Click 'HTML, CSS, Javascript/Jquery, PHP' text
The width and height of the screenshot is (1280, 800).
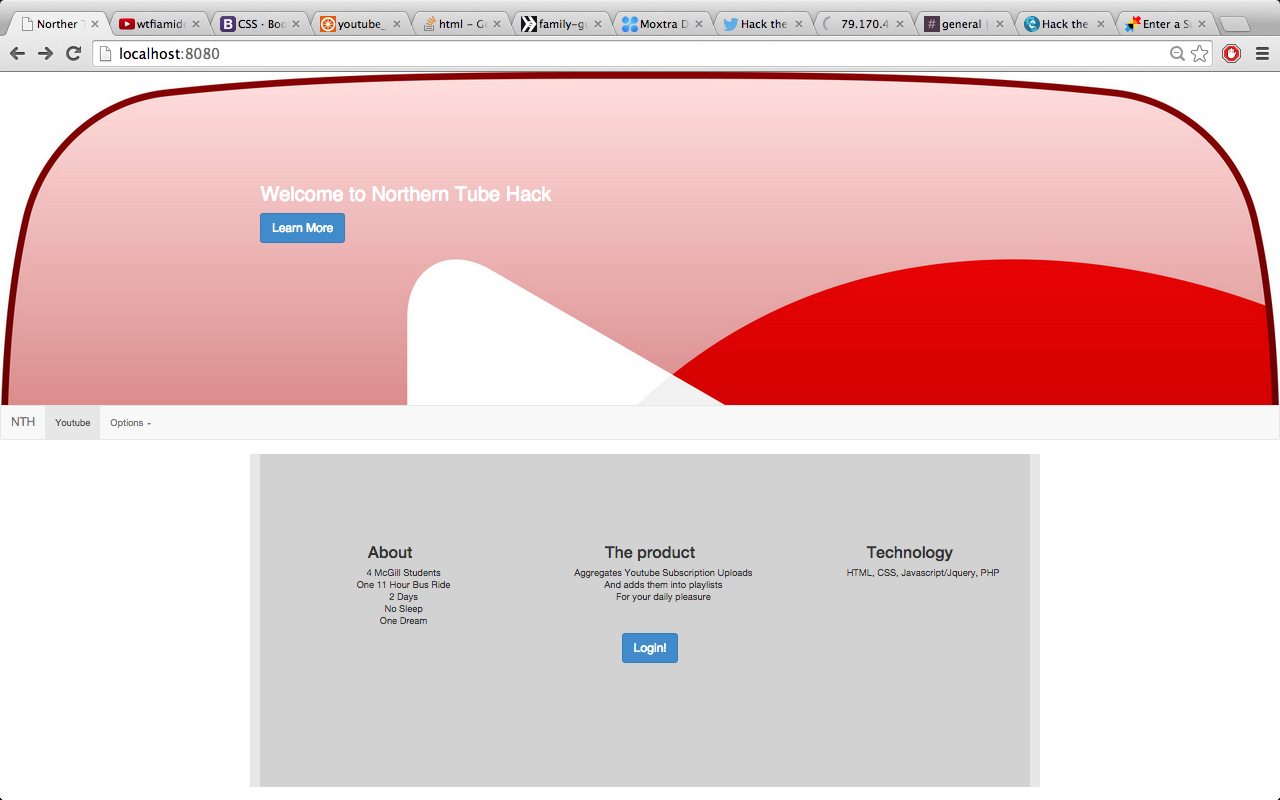pos(923,573)
